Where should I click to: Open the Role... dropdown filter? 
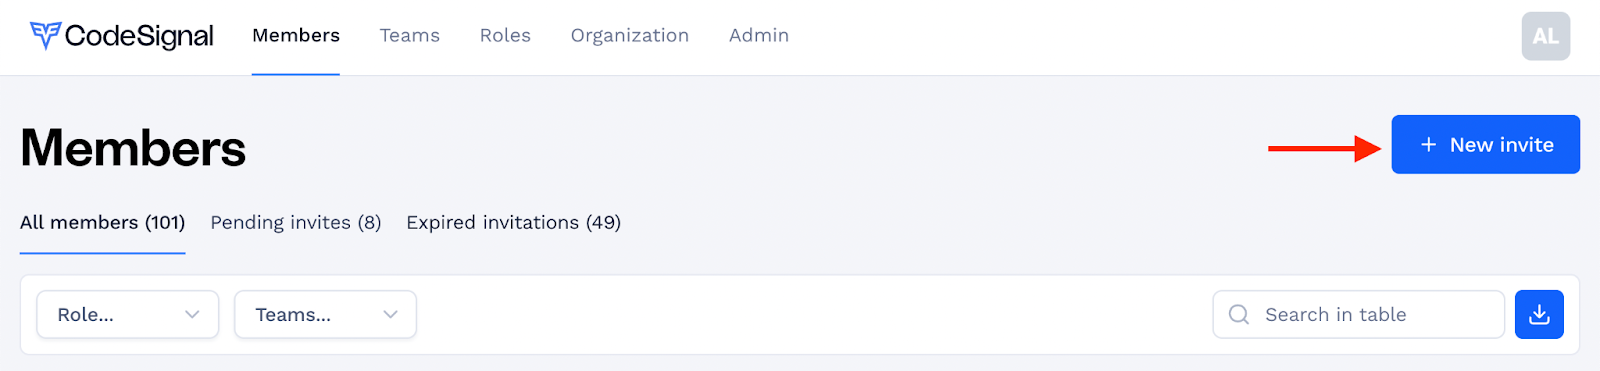click(128, 314)
